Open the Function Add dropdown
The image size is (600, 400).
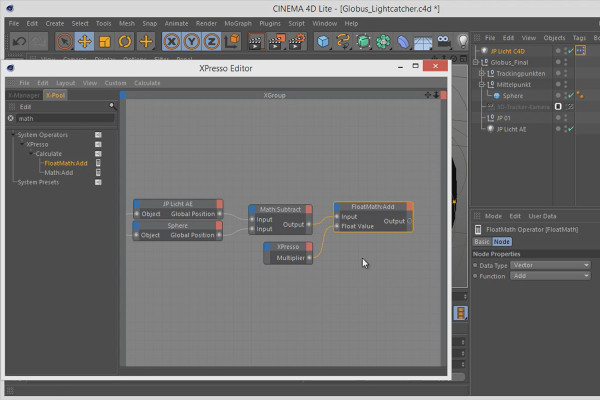point(550,276)
